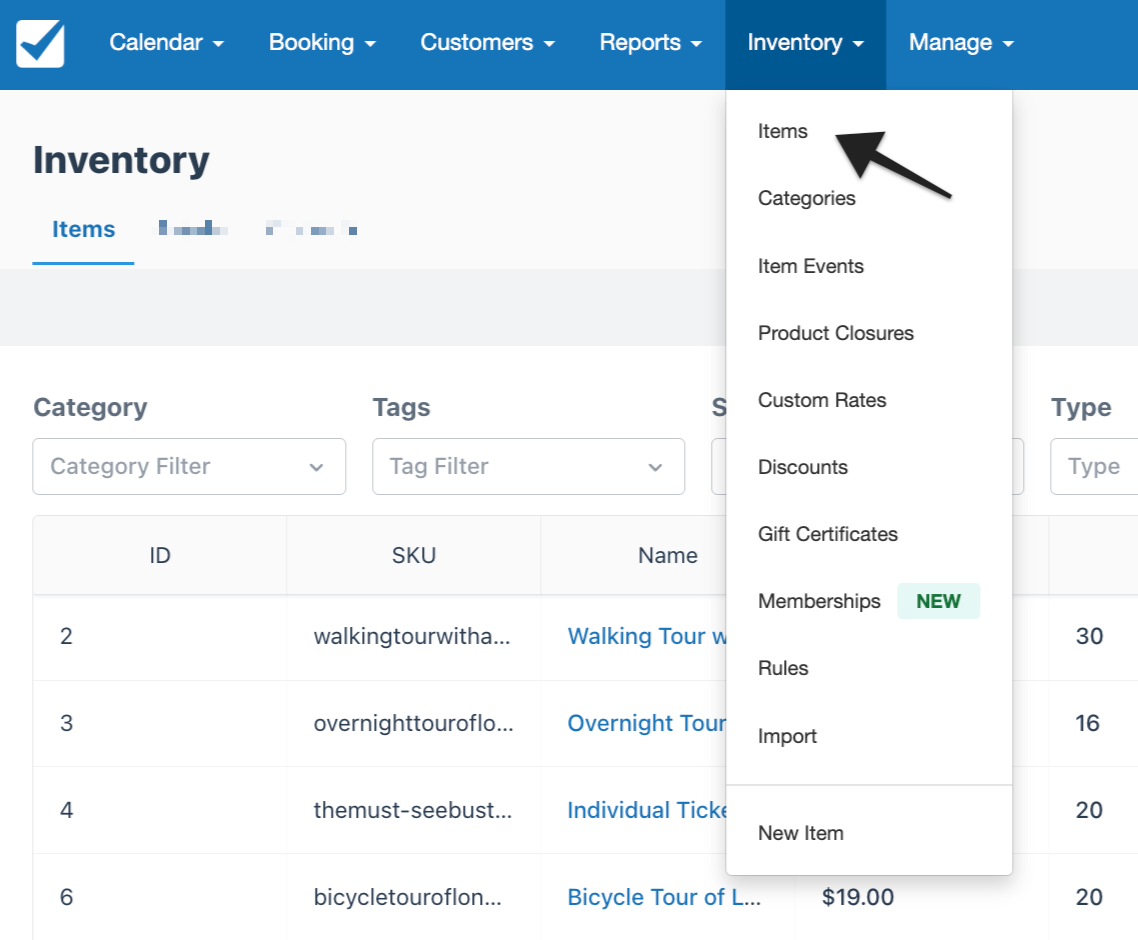Open the Bicycle Tour of L... link
Screen dimensions: 1138x940
[664, 898]
